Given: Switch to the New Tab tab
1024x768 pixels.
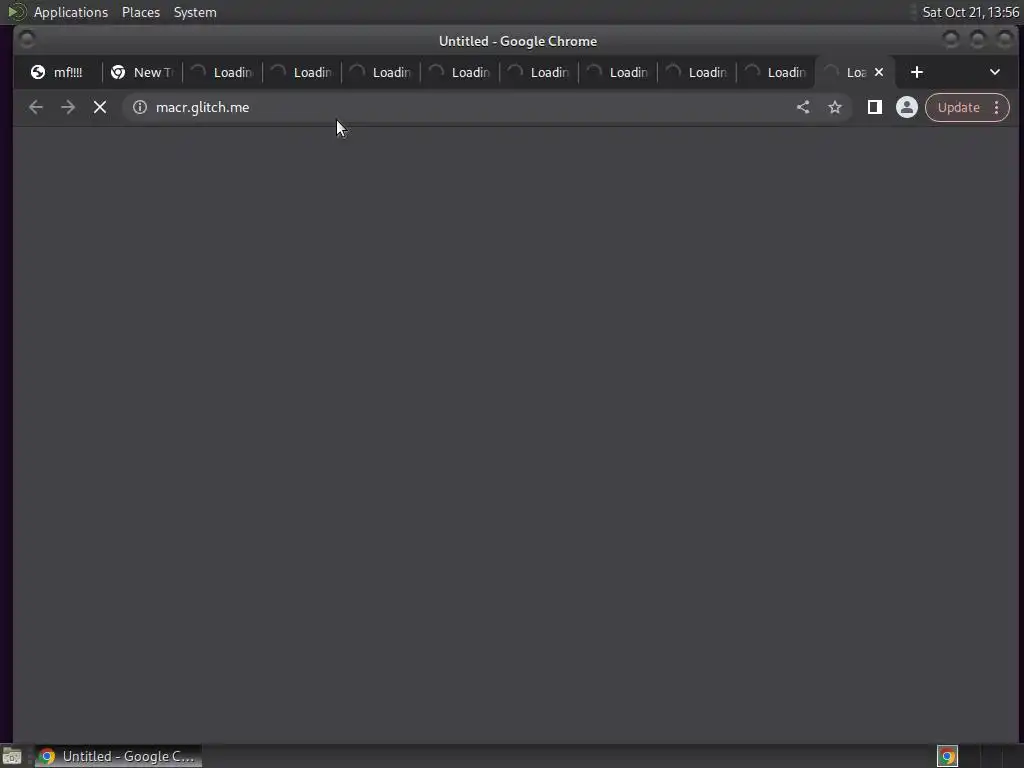Looking at the screenshot, I should (143, 72).
